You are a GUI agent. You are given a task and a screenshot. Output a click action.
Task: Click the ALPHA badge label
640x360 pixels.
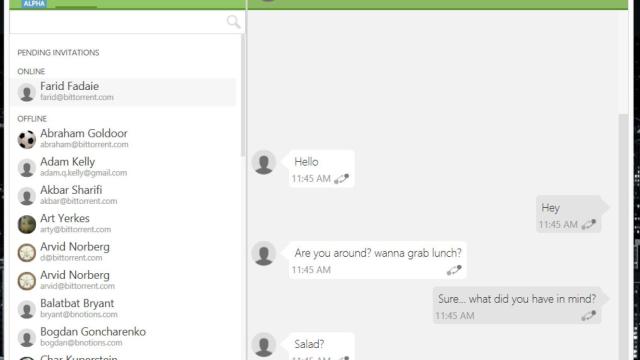coord(34,4)
